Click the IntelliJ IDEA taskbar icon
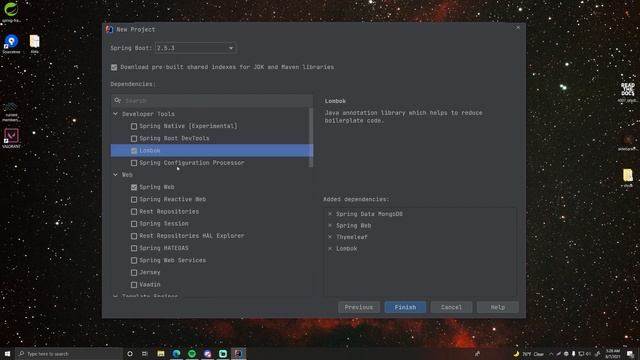This screenshot has width=640, height=360. [x=238, y=353]
